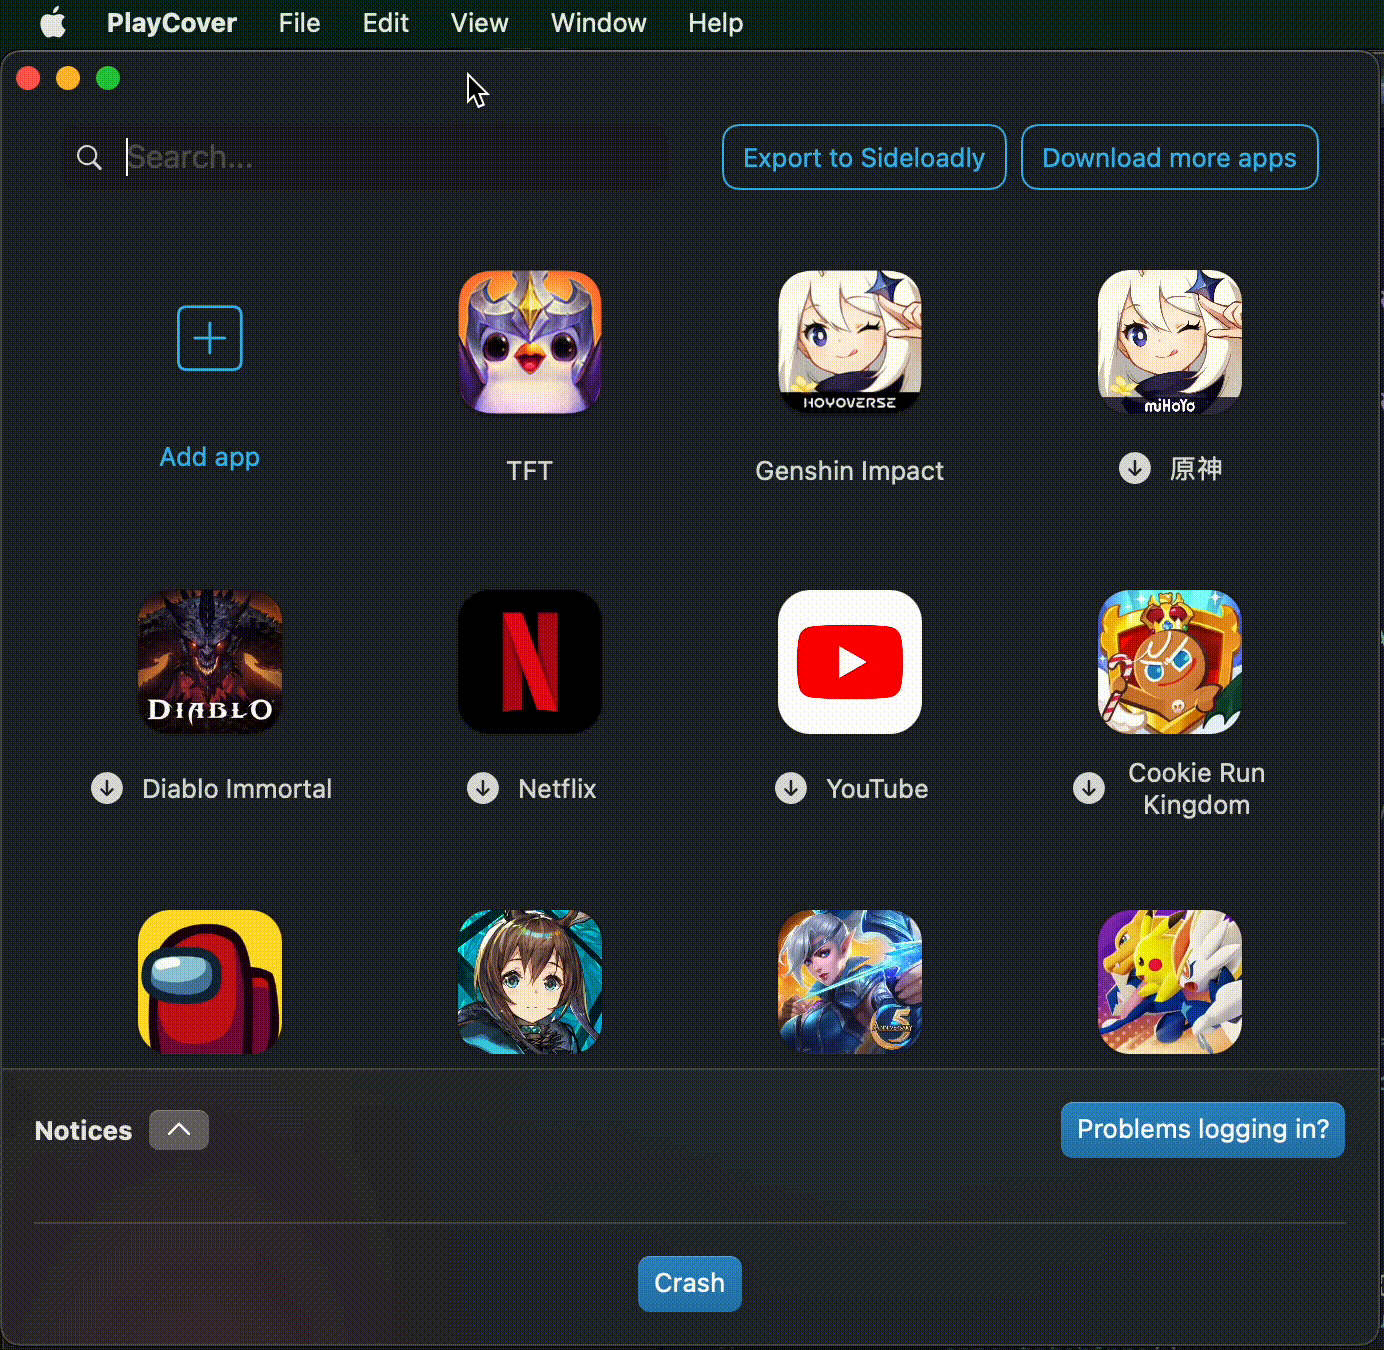Open the Pokémon Pikachu app icon
This screenshot has width=1384, height=1350.
[x=1170, y=982]
